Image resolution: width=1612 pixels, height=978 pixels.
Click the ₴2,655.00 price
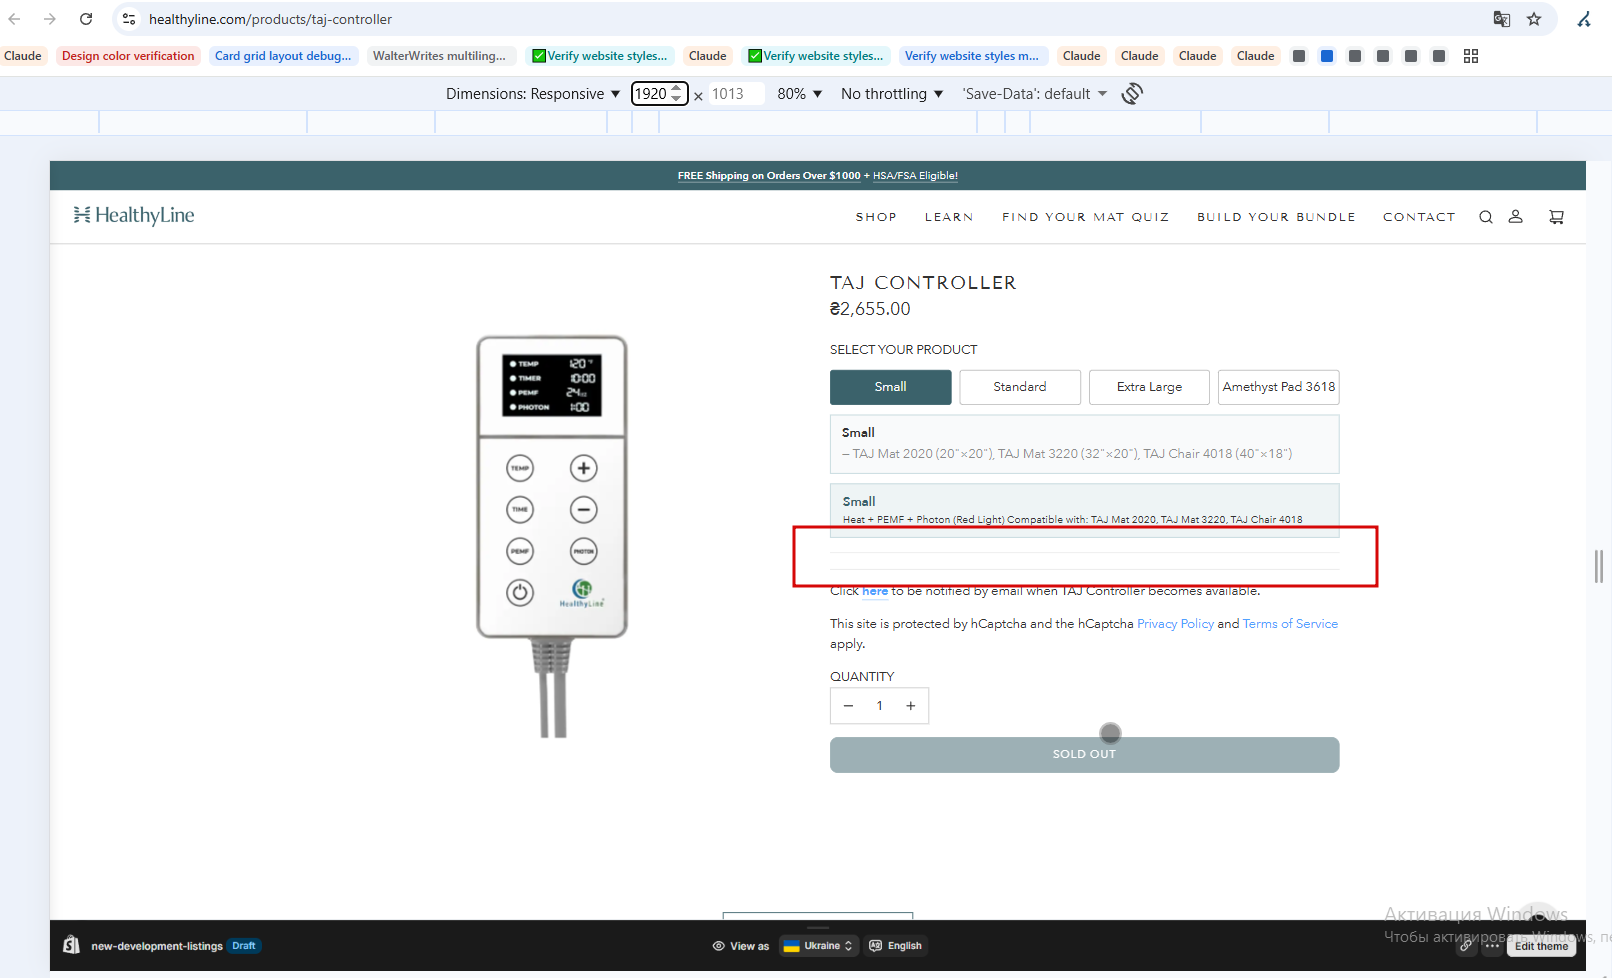870,309
